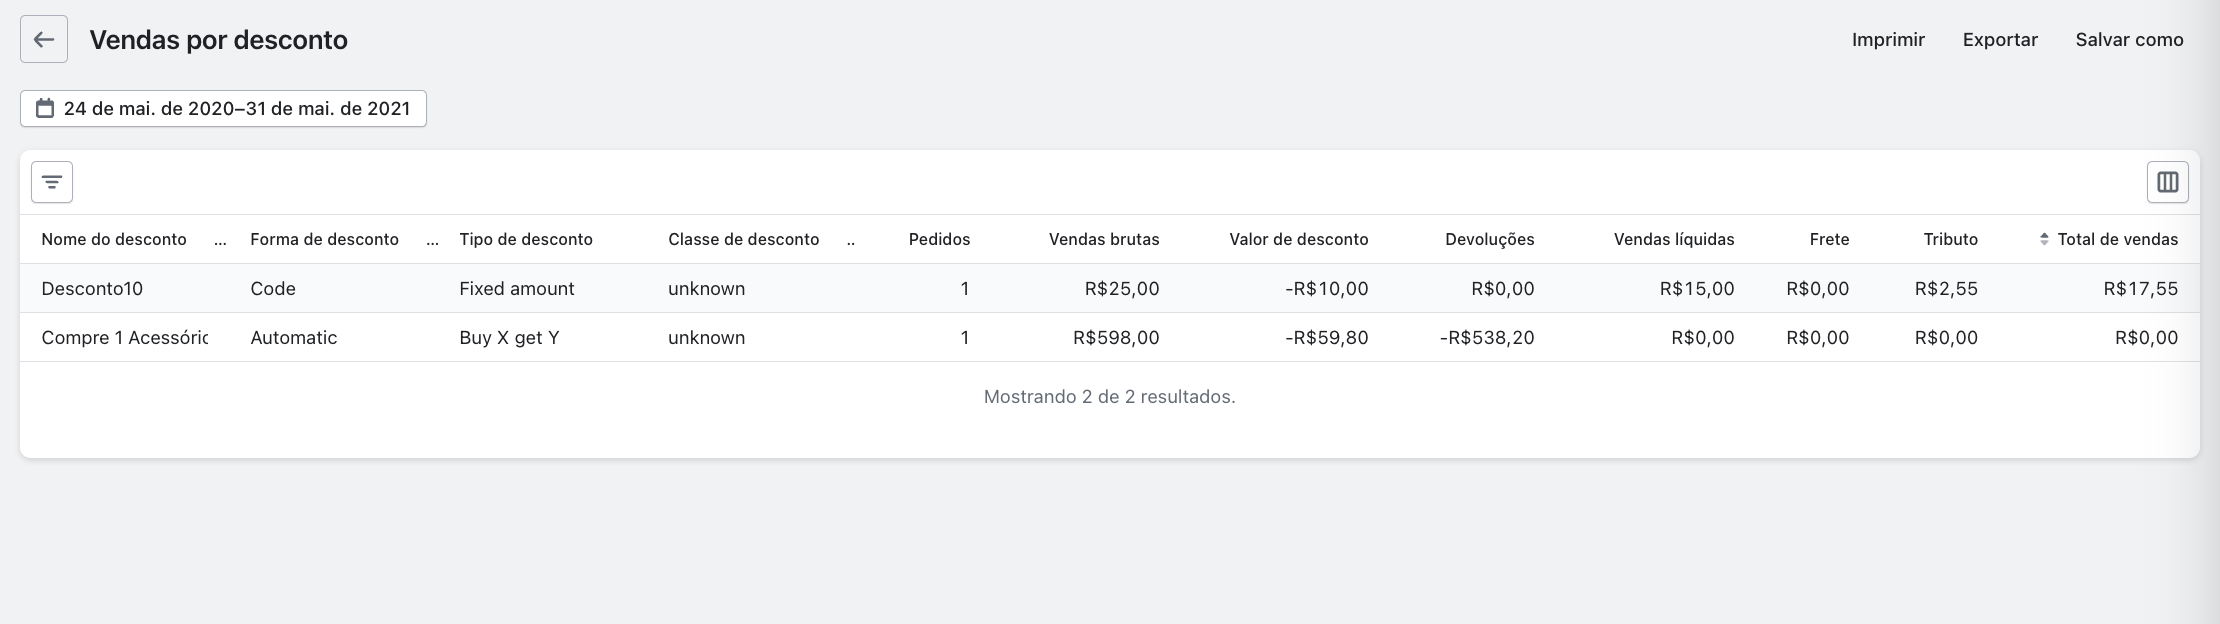
Task: Click the back arrow button
Action: point(44,40)
